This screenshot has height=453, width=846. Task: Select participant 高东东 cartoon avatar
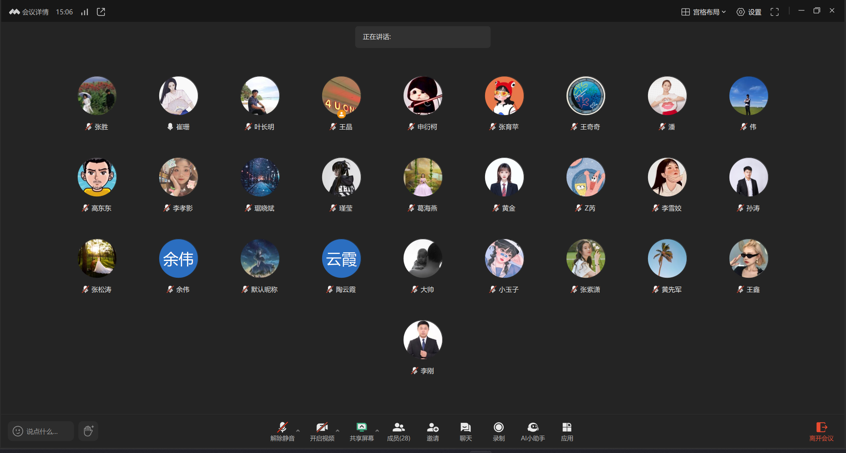point(97,177)
